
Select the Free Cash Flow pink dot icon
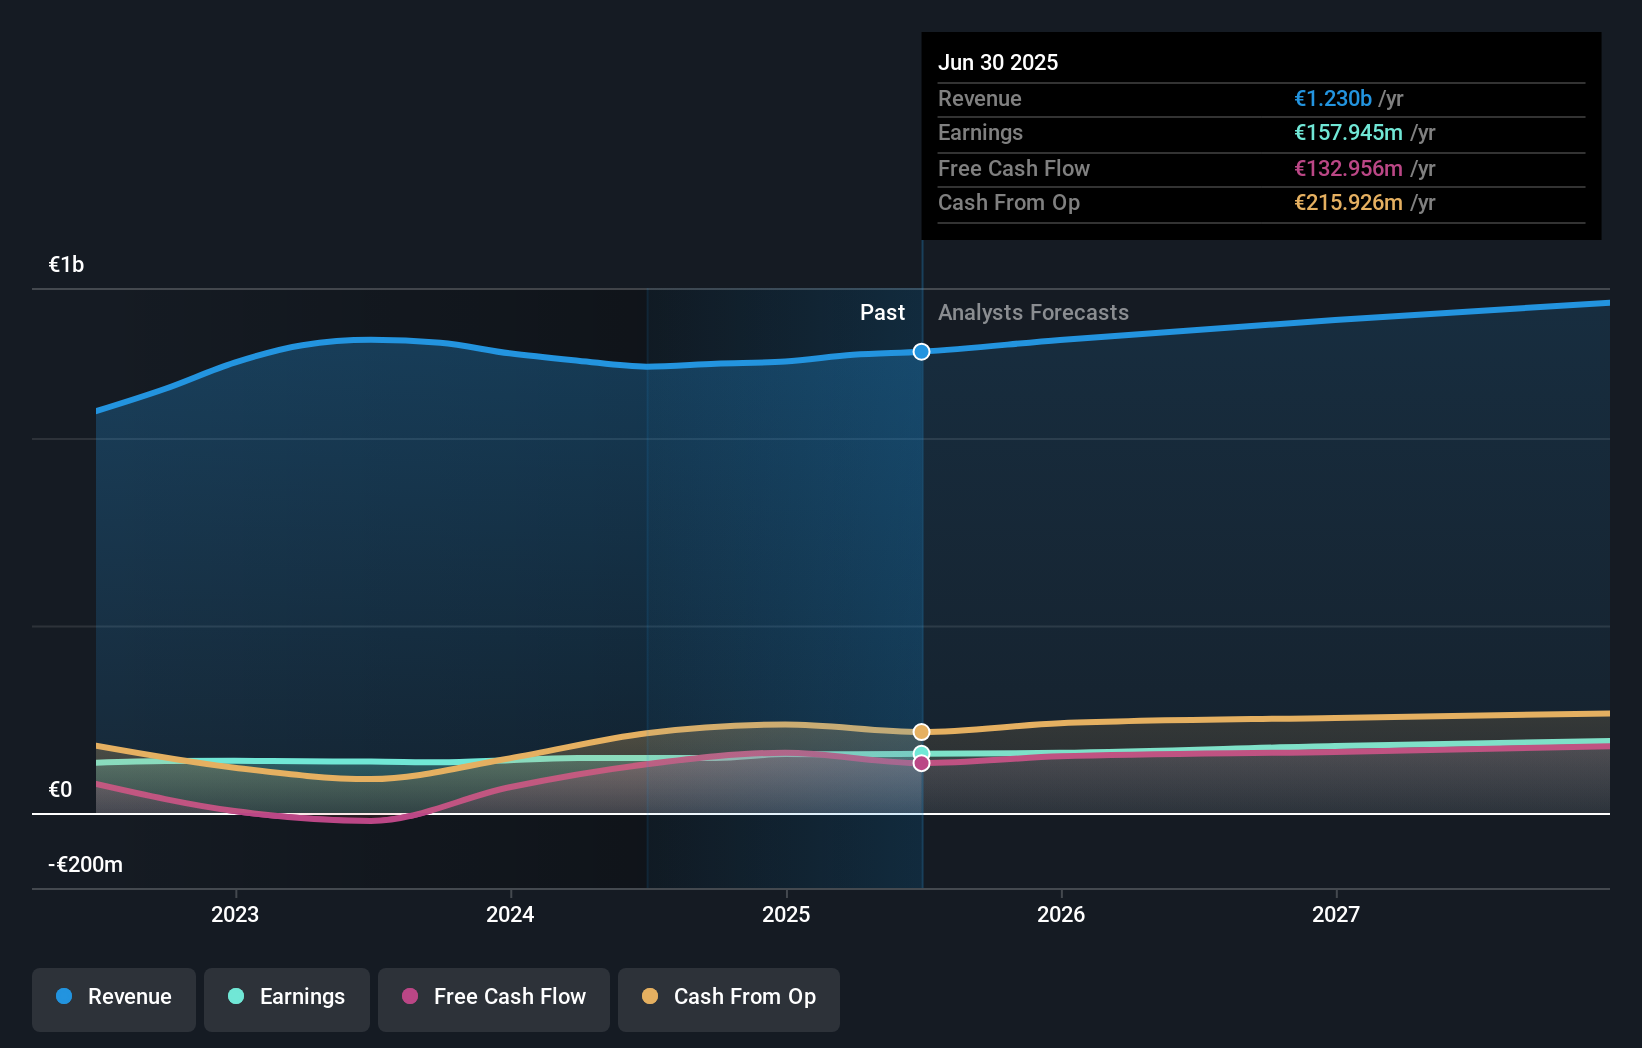(x=408, y=996)
